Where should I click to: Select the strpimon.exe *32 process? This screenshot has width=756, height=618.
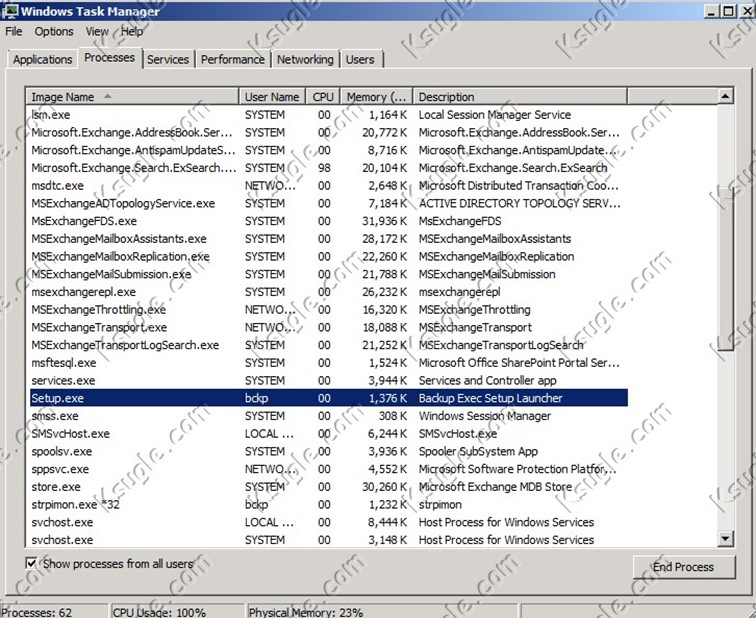328,504
